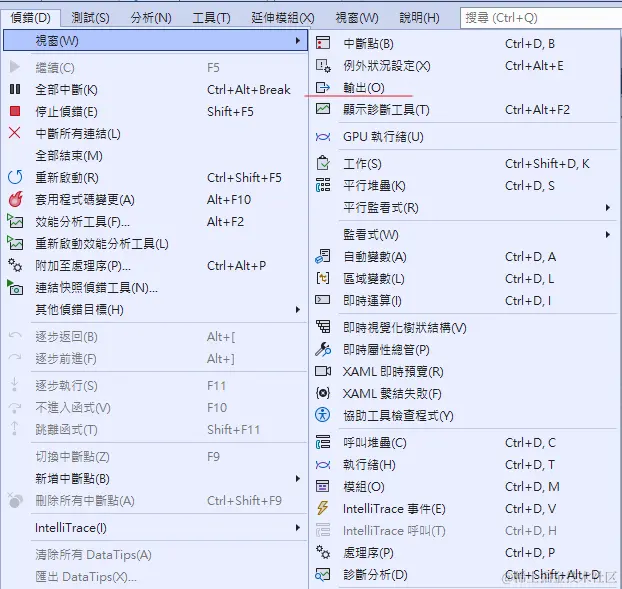Expand the 平行監看式(R) submenu arrow

(608, 207)
